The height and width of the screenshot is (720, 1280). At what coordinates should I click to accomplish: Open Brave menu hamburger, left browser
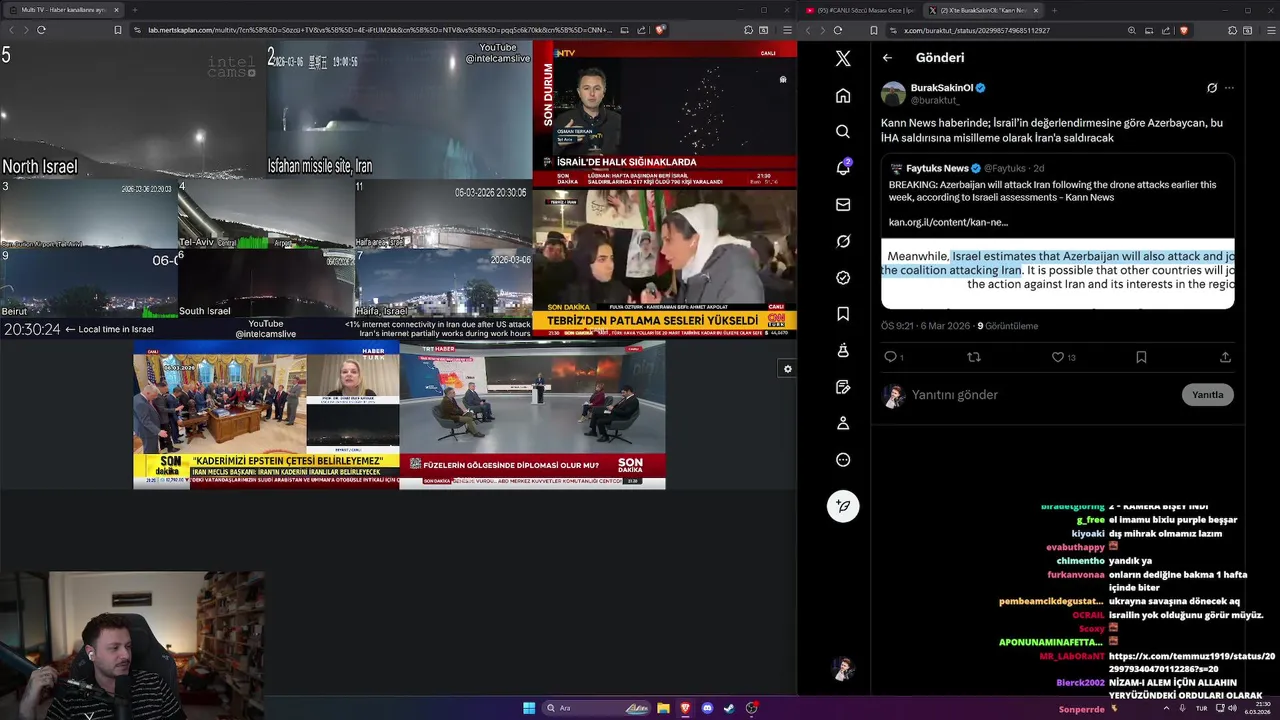pyautogui.click(x=787, y=30)
